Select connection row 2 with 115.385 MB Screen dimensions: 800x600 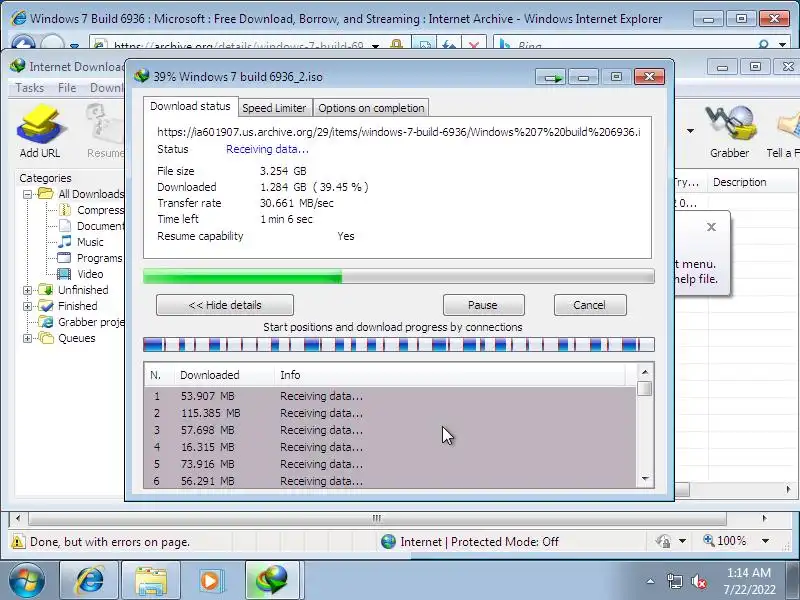click(390, 413)
